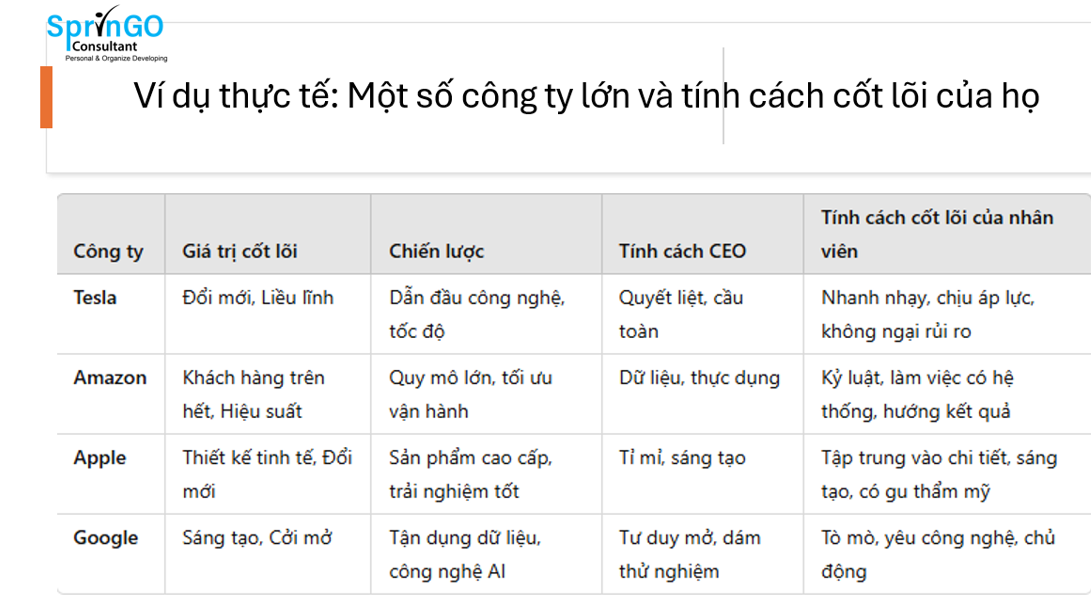This screenshot has width=1091, height=601.
Task: Click the SprinGO Consultant logo
Action: [106, 36]
